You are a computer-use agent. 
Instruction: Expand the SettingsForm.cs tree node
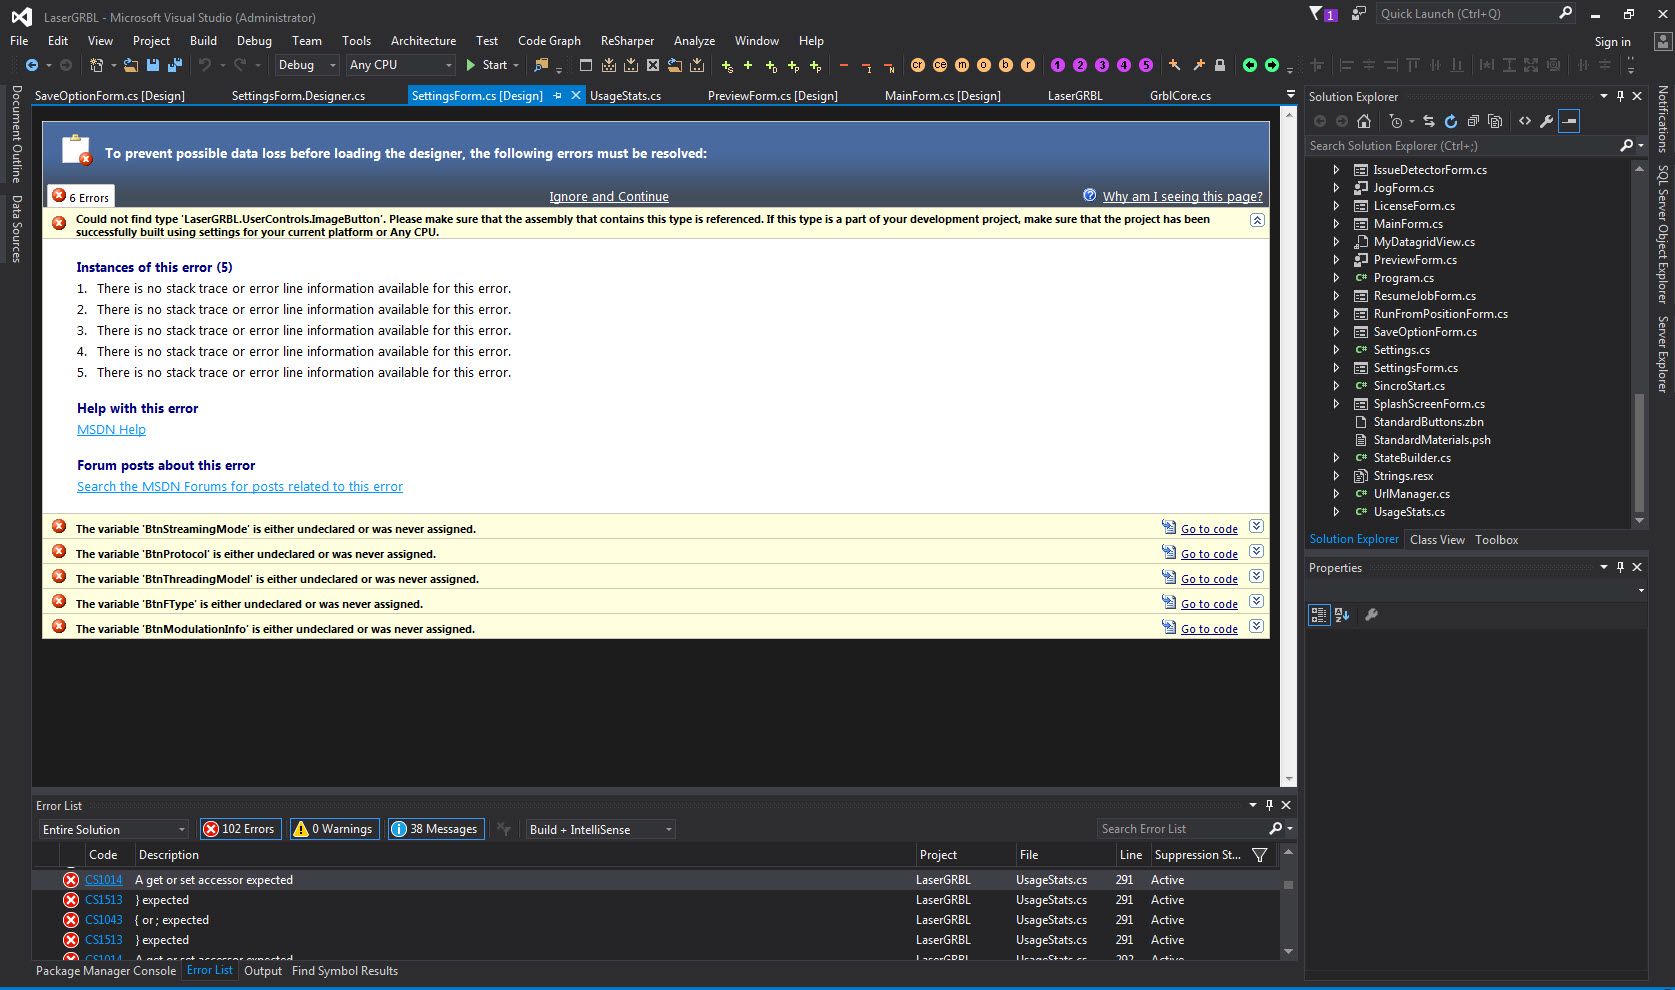pos(1336,368)
